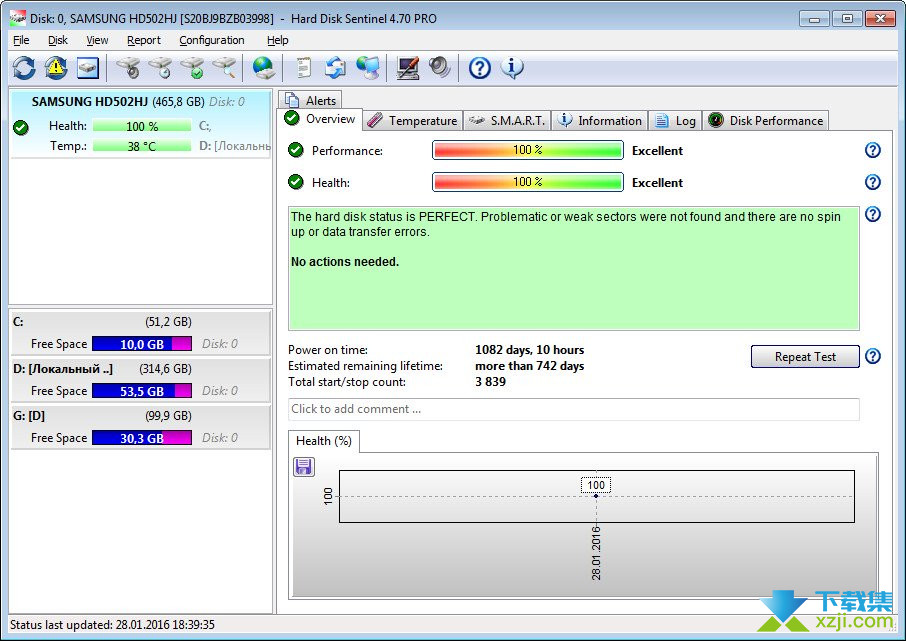Click the C: free space 10,0 GB bar
This screenshot has height=641, width=906.
(142, 344)
